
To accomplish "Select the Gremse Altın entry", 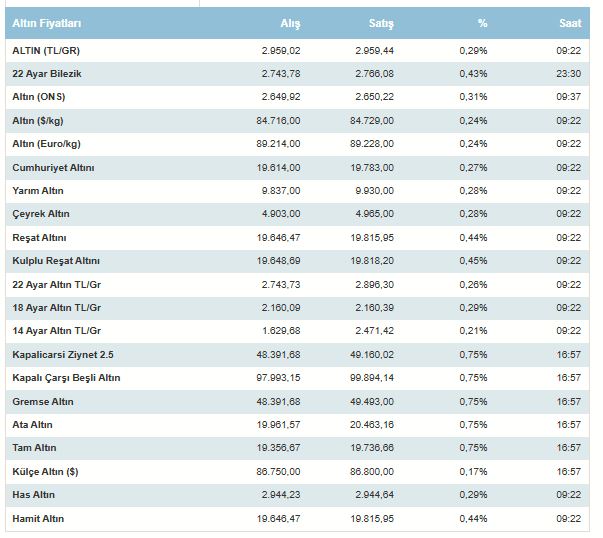I will 297,401.
